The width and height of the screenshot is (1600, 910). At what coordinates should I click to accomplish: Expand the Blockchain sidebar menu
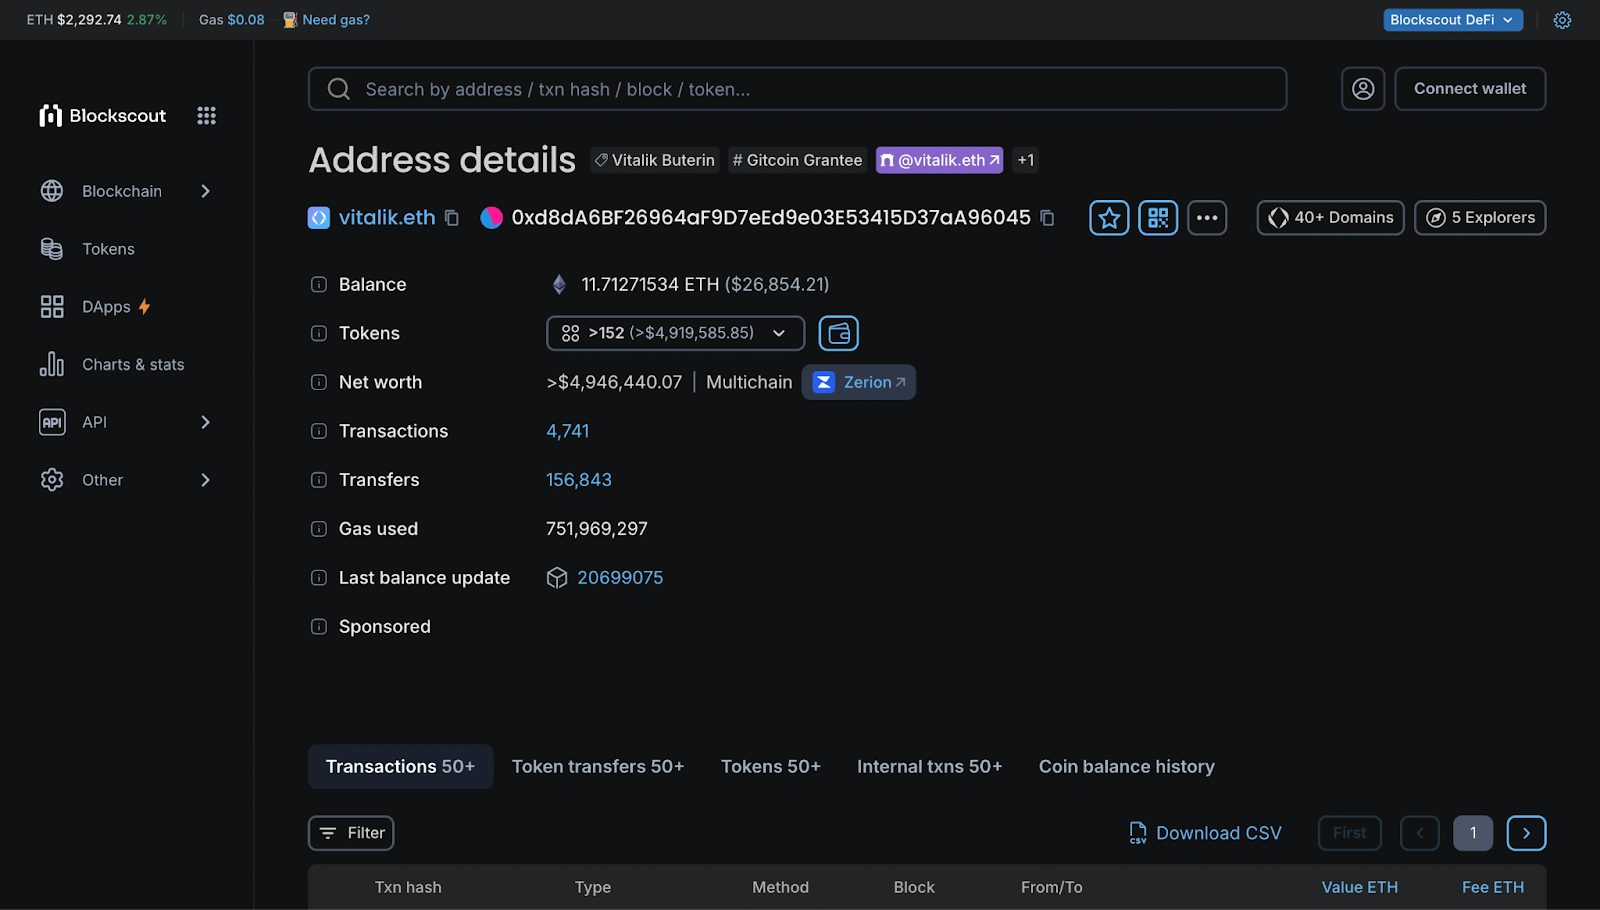point(126,191)
